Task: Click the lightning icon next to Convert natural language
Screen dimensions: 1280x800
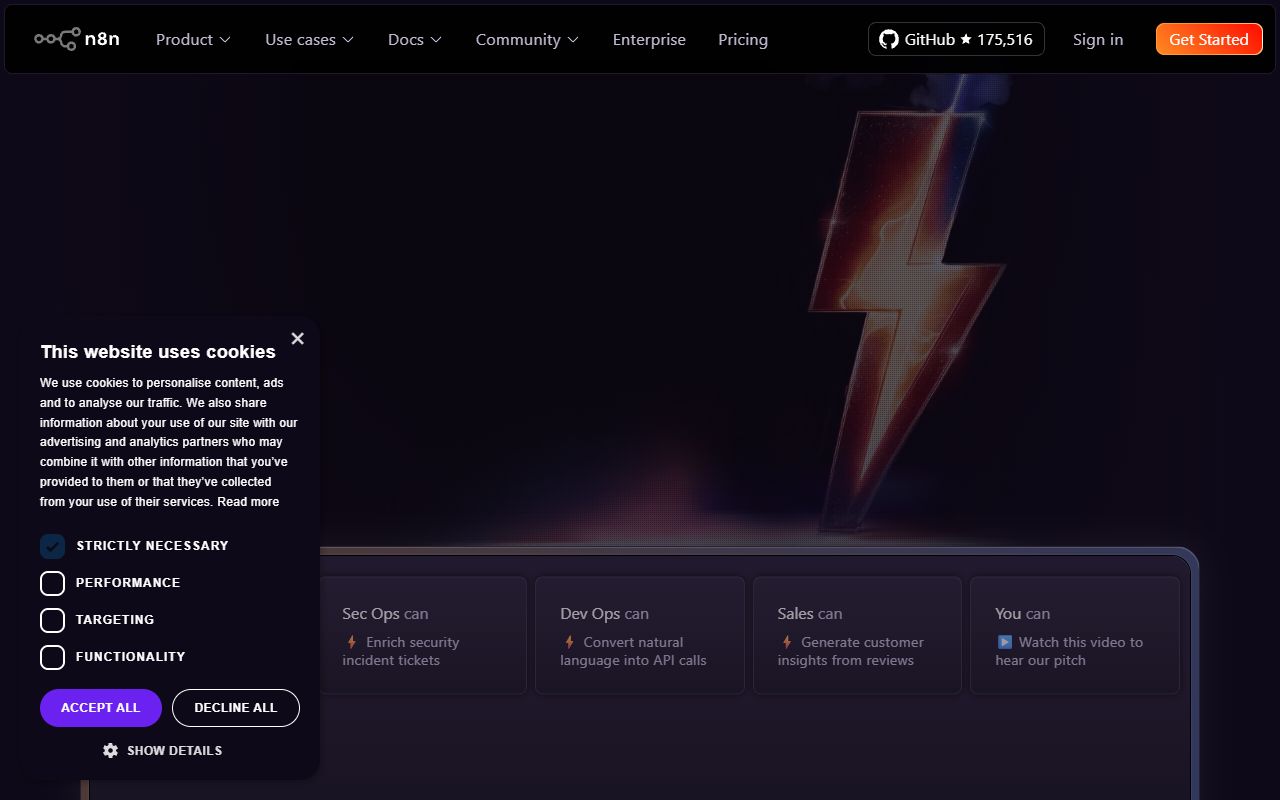Action: (568, 642)
